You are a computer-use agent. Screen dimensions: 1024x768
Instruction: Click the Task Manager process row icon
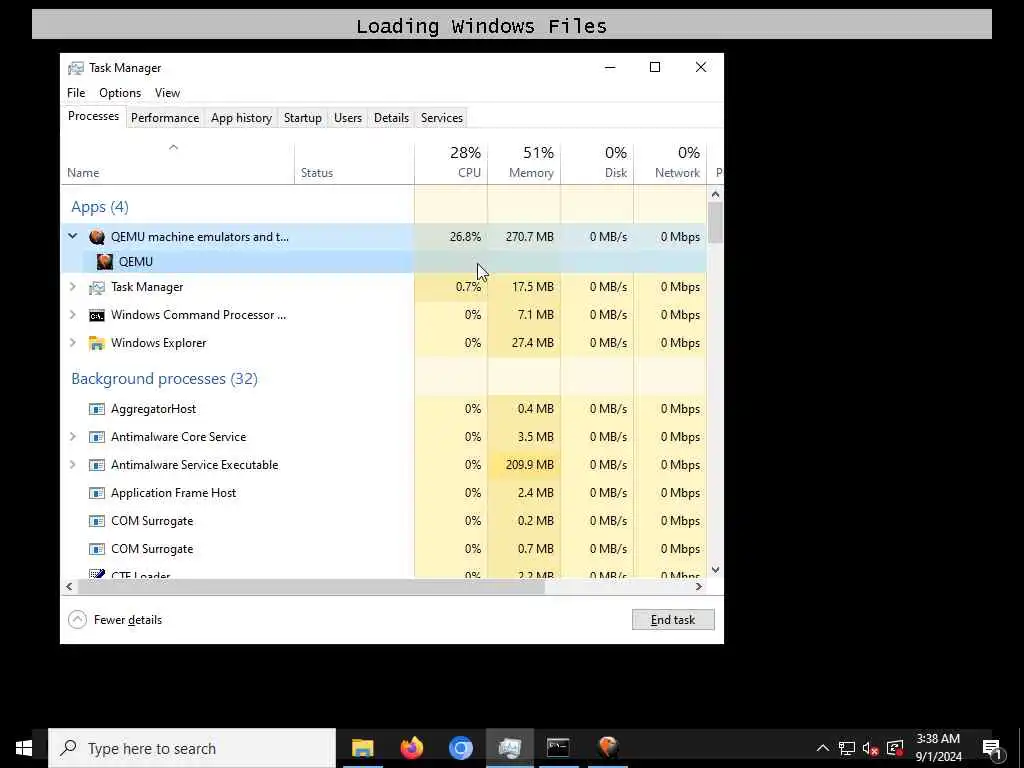click(97, 287)
